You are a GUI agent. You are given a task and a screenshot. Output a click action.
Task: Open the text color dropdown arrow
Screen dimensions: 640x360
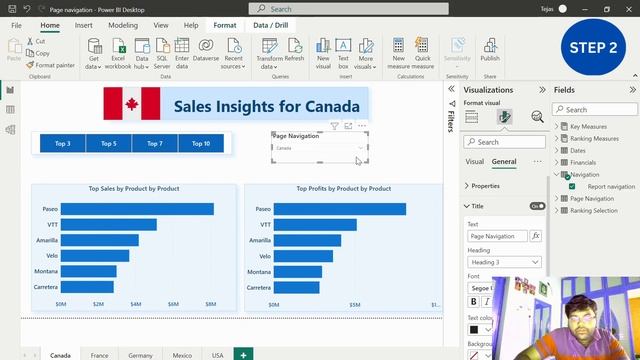(x=488, y=329)
